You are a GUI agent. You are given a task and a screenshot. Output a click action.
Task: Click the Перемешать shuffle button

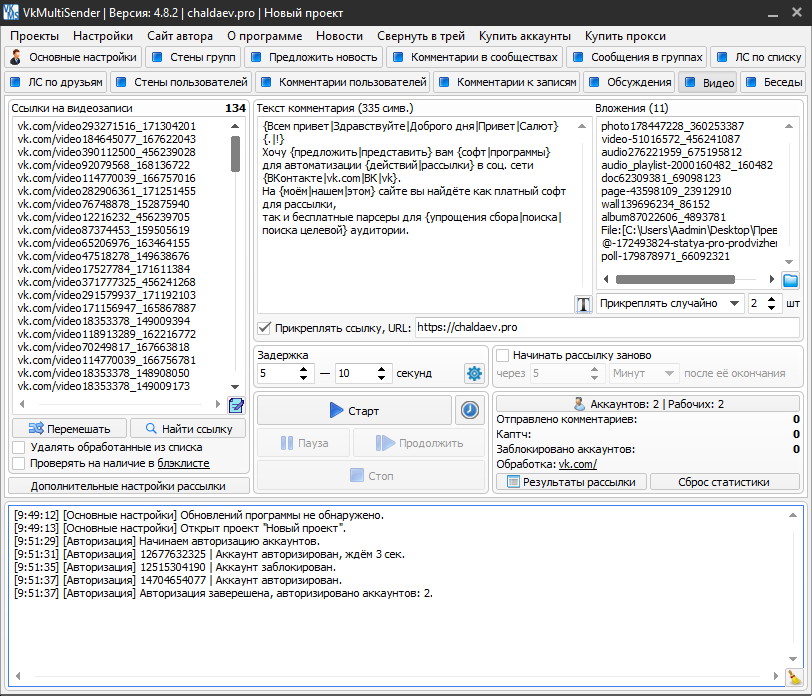point(69,429)
